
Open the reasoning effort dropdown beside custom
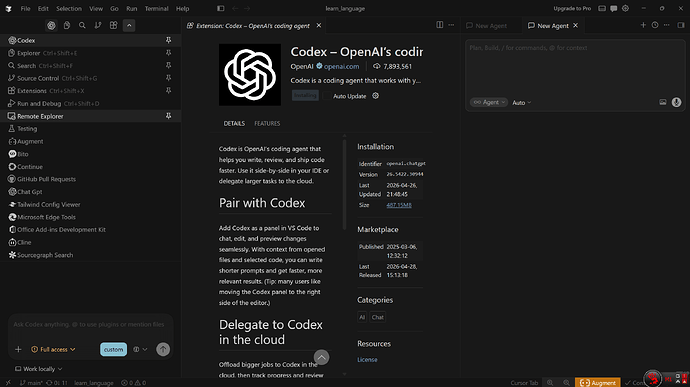point(140,349)
